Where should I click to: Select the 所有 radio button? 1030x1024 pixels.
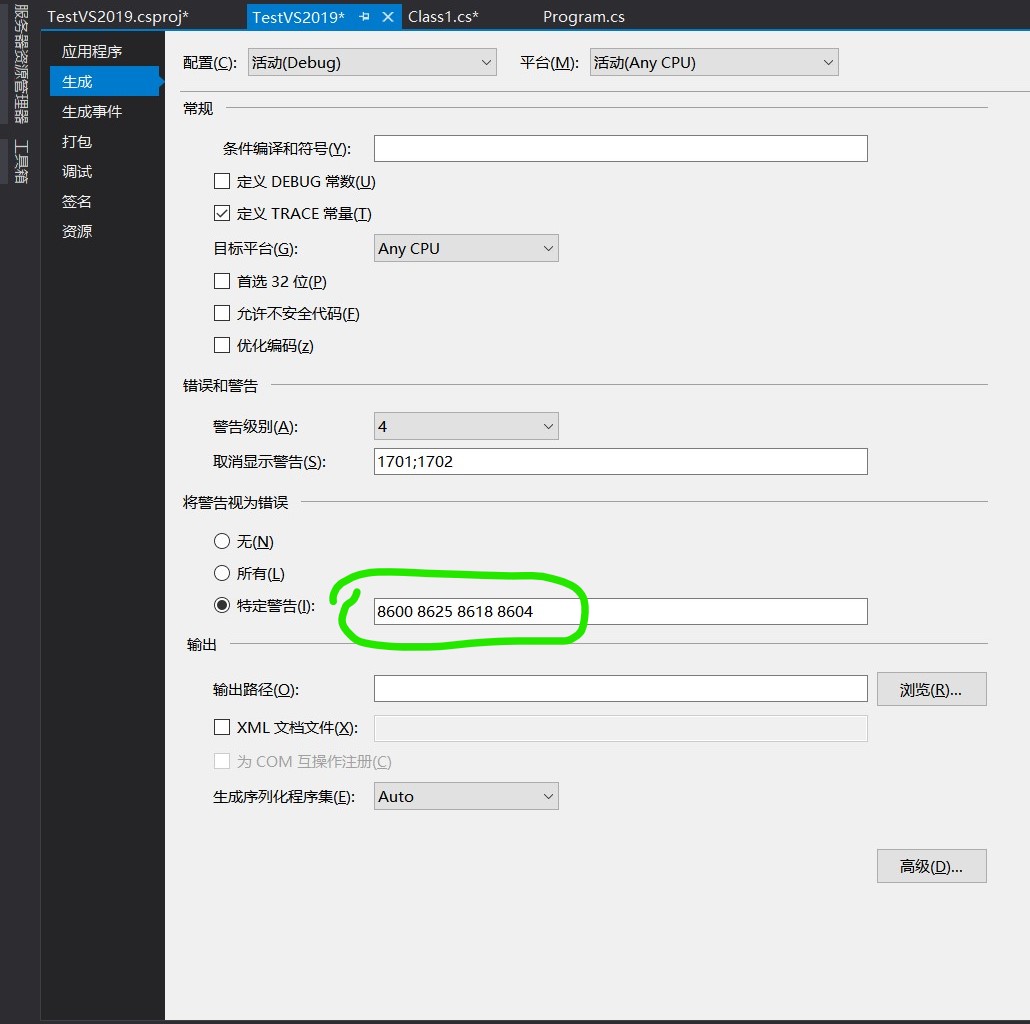tap(222, 574)
